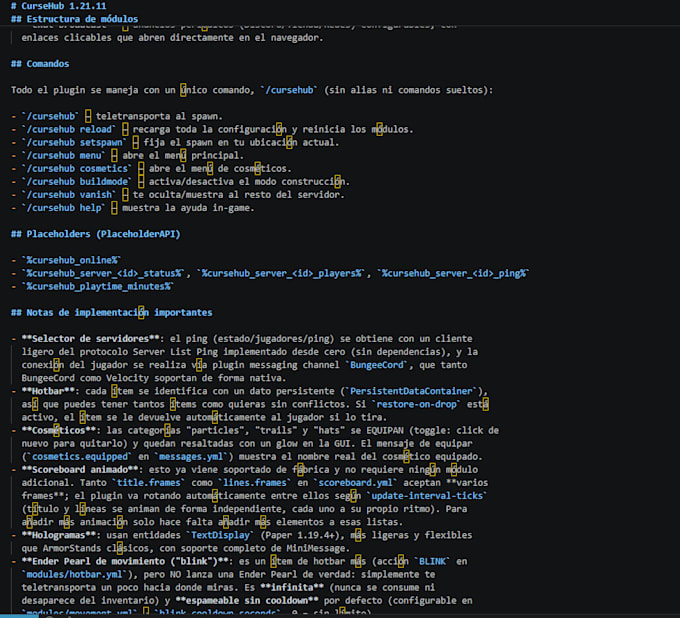Click the bold '**Hotbar**' label
680x618 pixels.
coord(48,391)
